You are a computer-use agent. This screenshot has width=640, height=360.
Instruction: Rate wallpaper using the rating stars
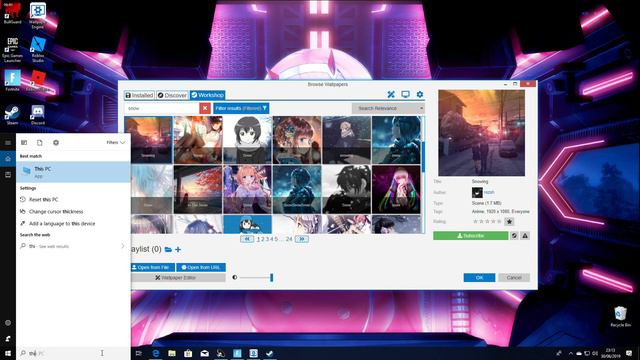[487, 222]
